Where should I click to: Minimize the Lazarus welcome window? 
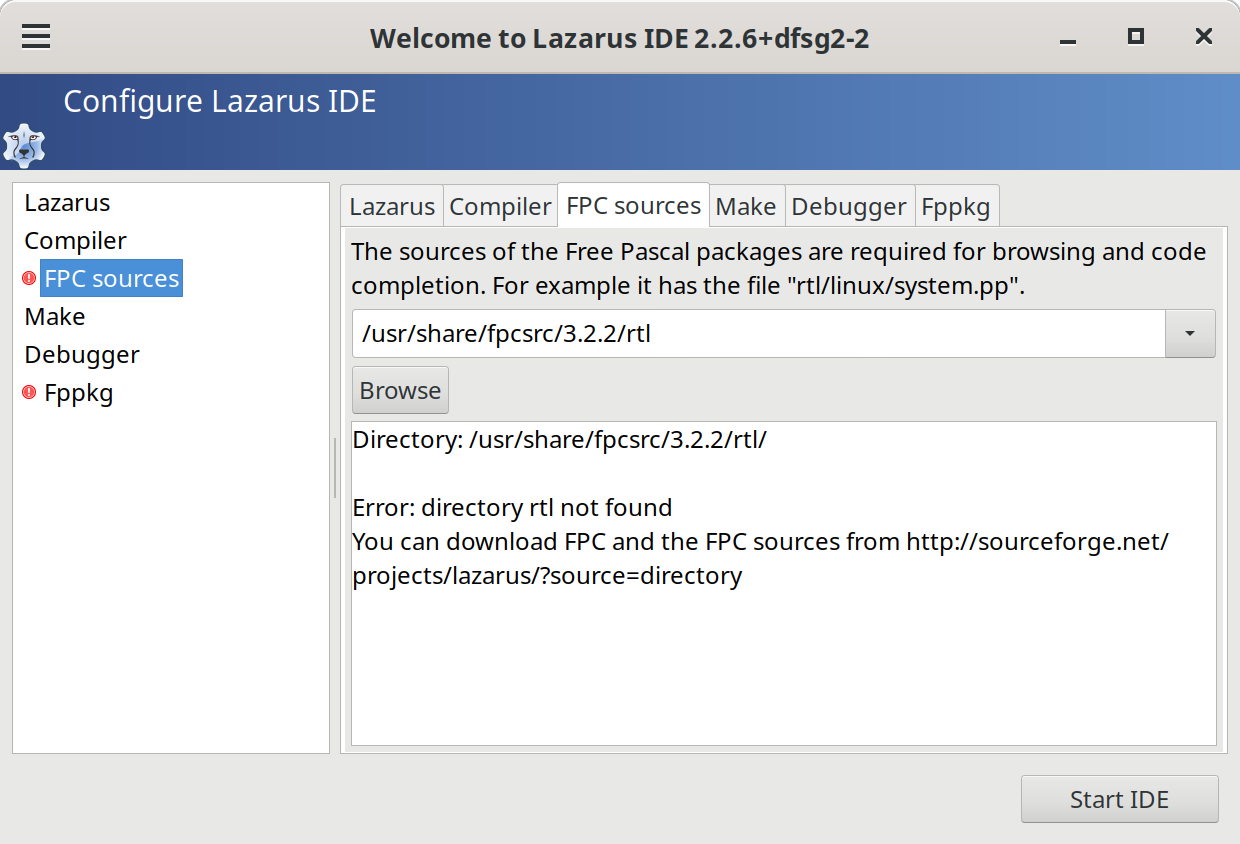[1068, 38]
